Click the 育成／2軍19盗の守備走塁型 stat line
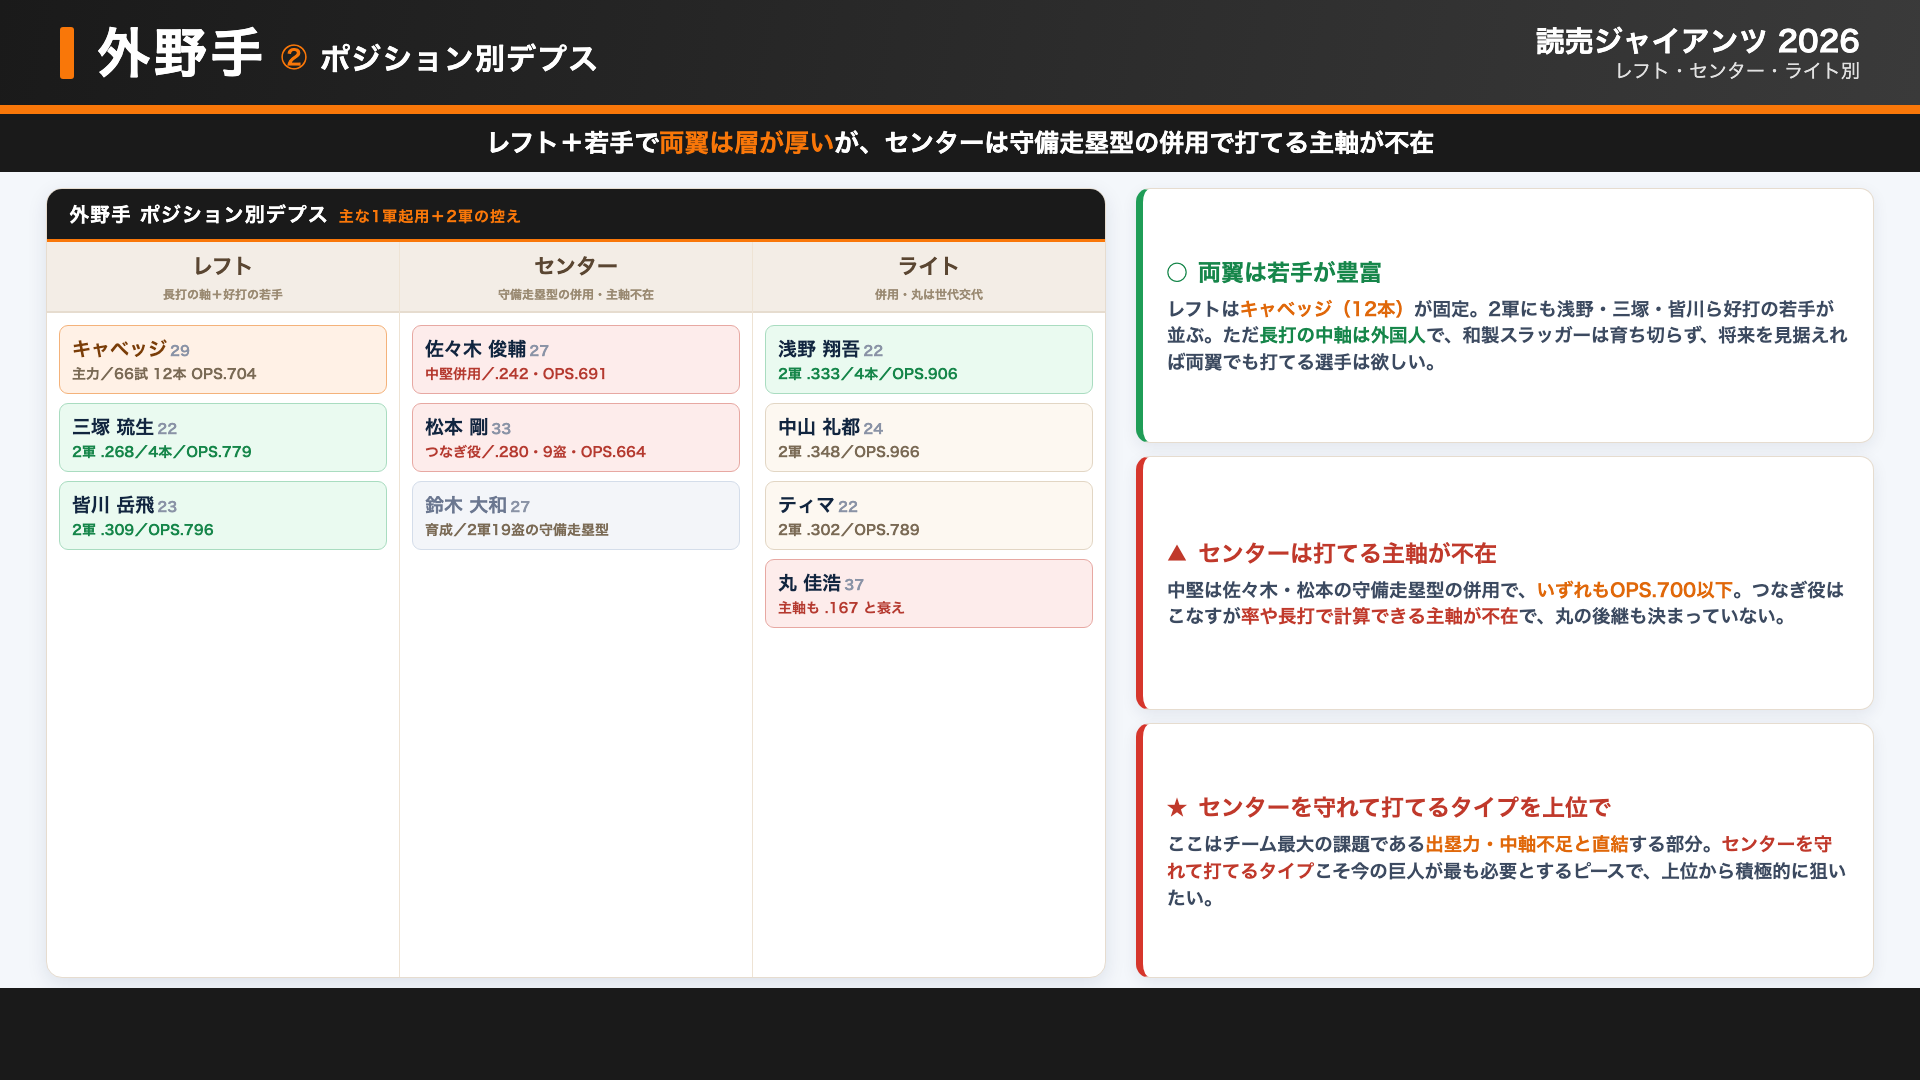This screenshot has height=1080, width=1920. (517, 530)
